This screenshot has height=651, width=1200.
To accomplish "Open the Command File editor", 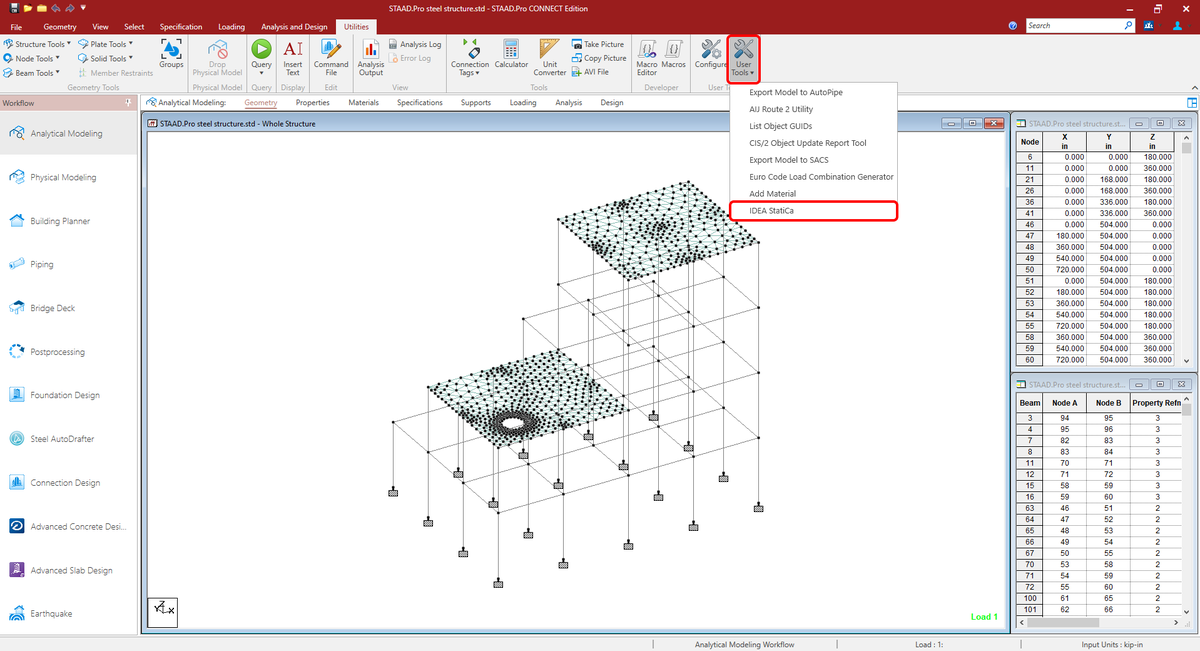I will point(330,55).
